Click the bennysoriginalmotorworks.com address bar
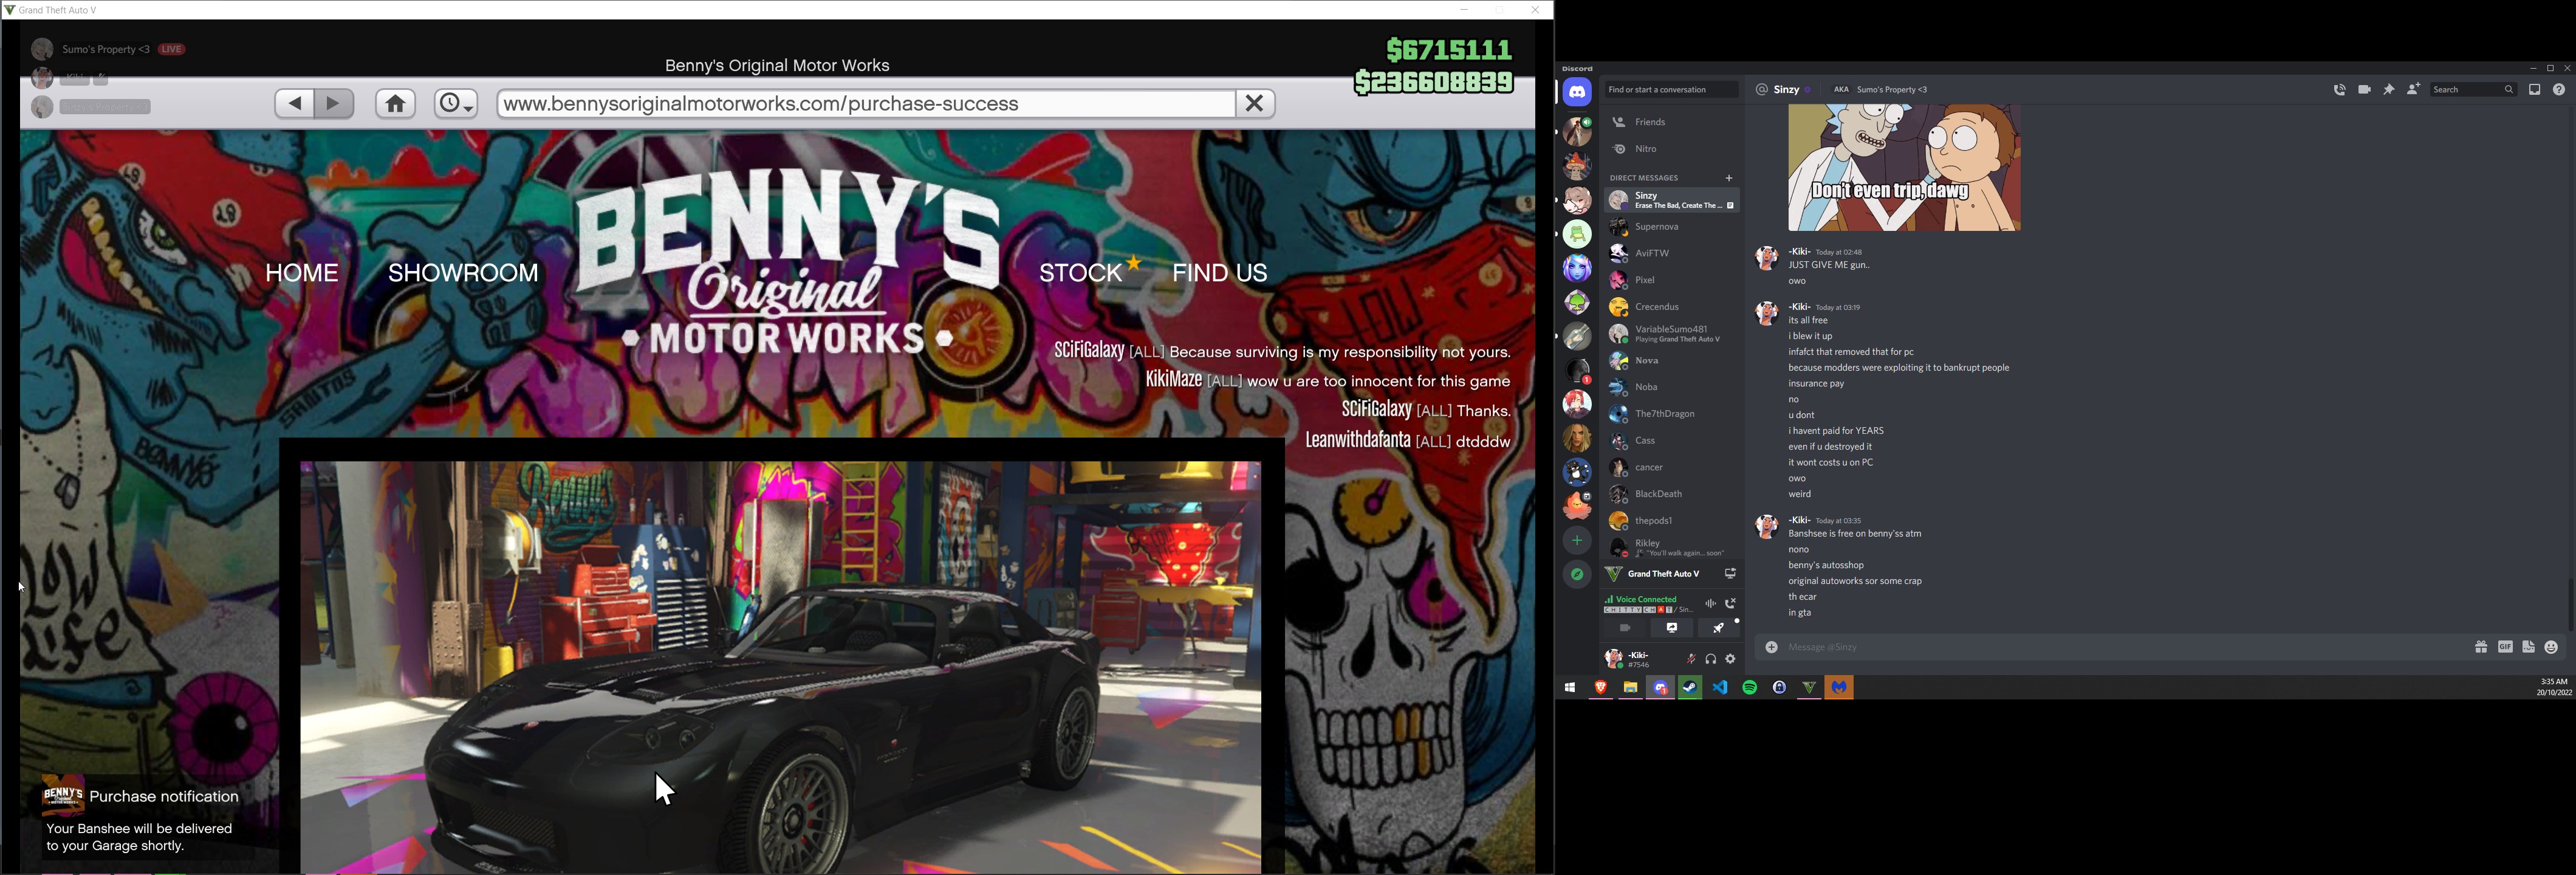This screenshot has height=875, width=2576. [x=865, y=104]
